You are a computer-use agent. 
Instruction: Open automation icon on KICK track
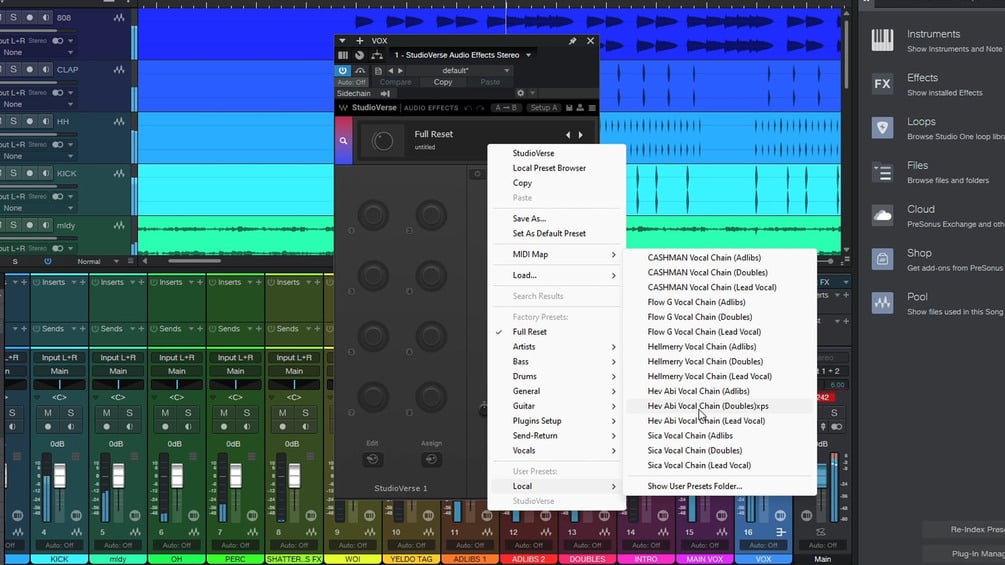click(119, 173)
